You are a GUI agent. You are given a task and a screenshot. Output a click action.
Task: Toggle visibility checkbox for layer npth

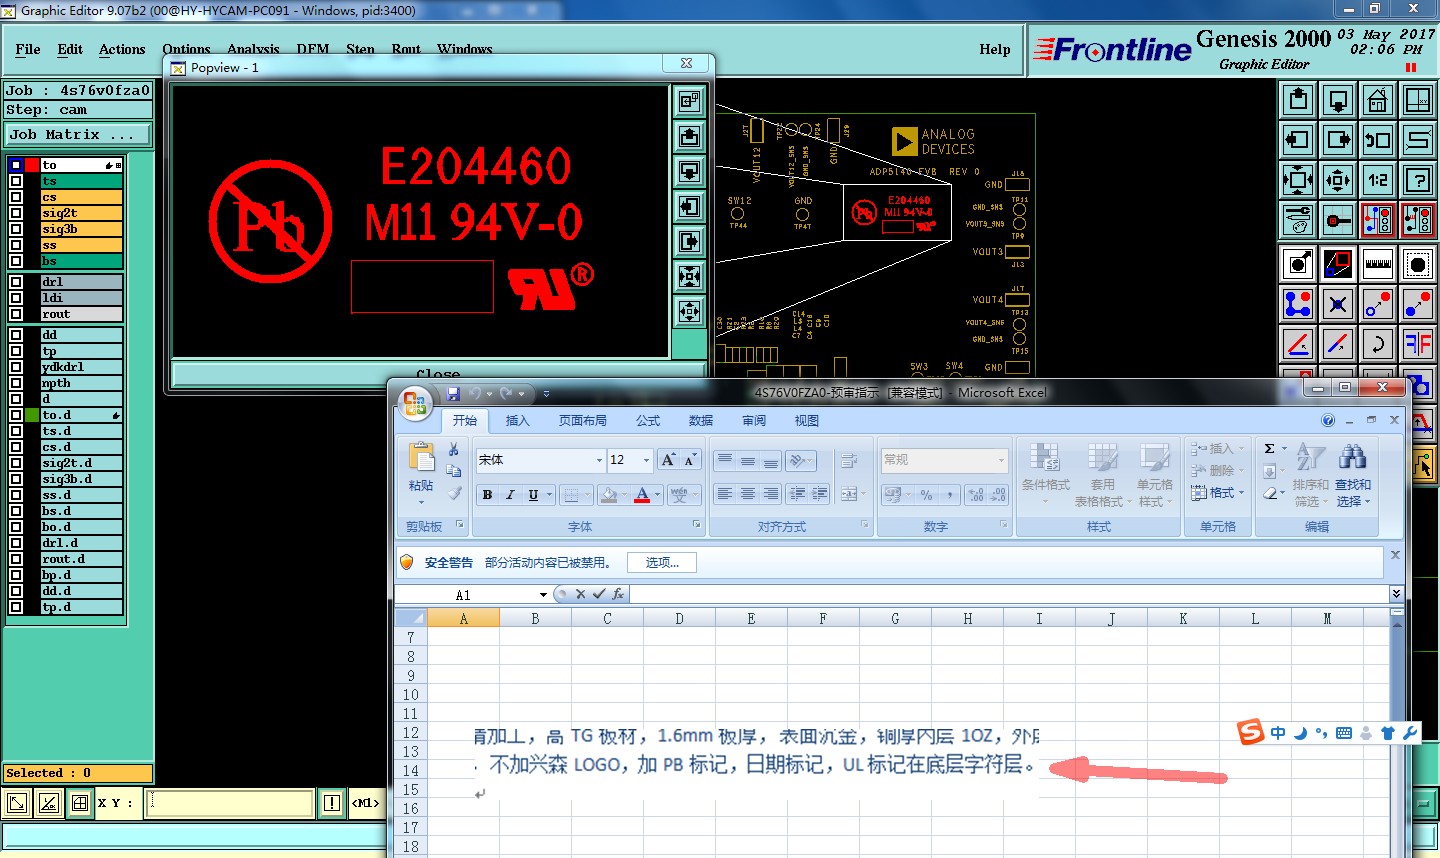pos(16,383)
